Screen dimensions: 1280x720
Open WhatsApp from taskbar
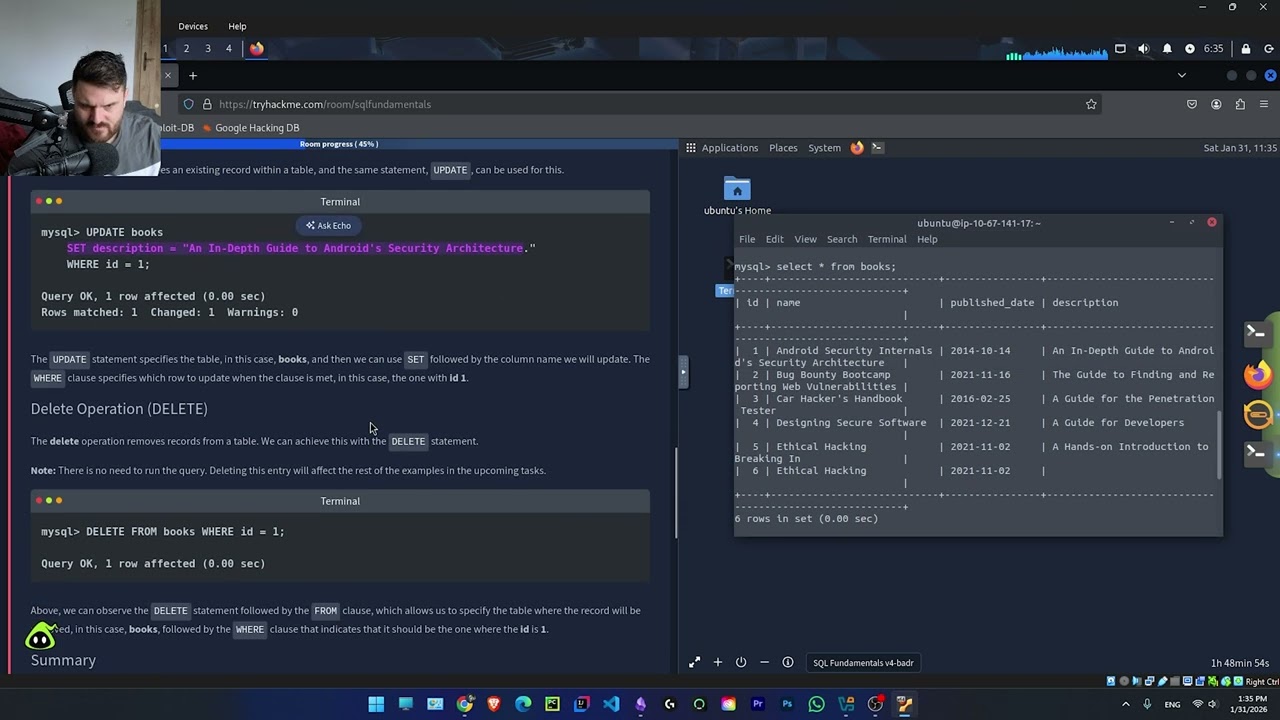(817, 704)
